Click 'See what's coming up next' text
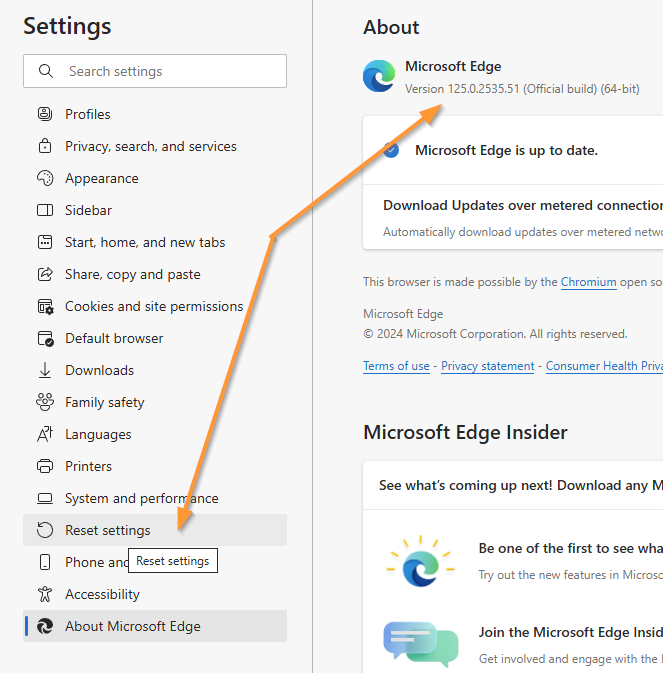Viewport: 663px width, 673px height. [x=521, y=485]
